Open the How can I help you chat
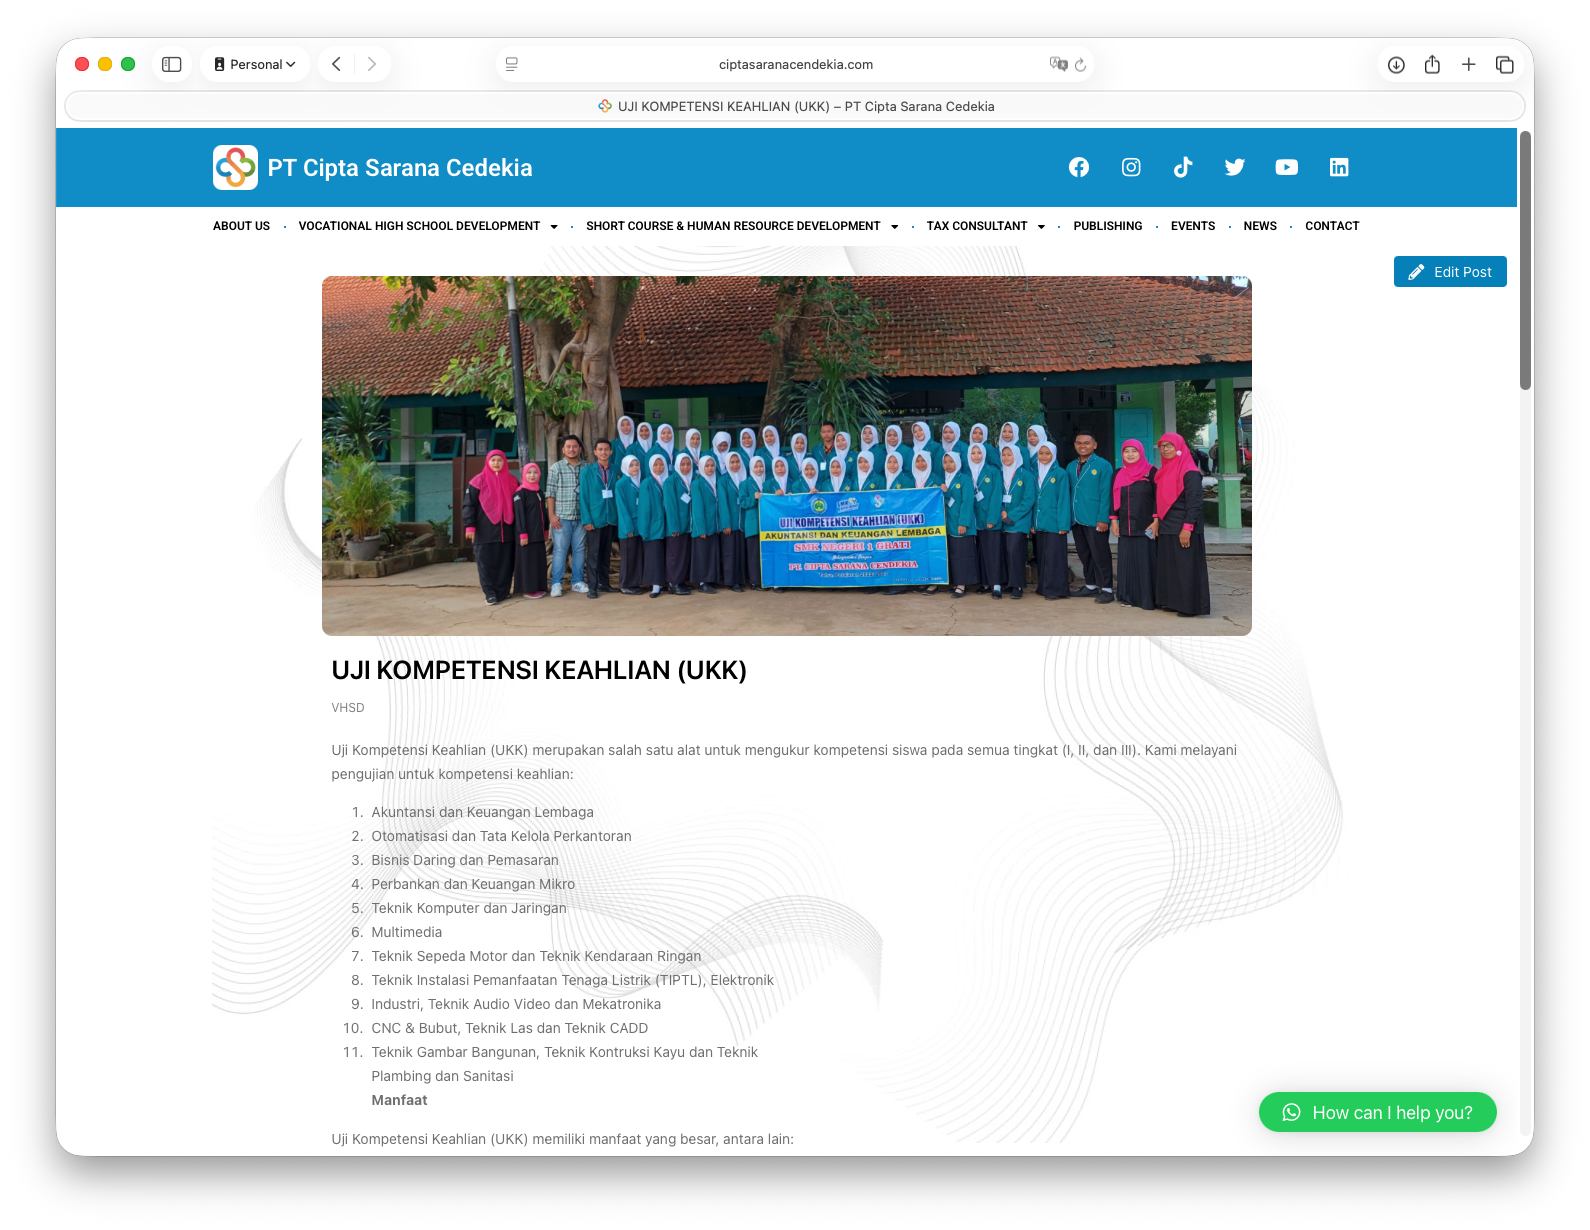 point(1378,1112)
